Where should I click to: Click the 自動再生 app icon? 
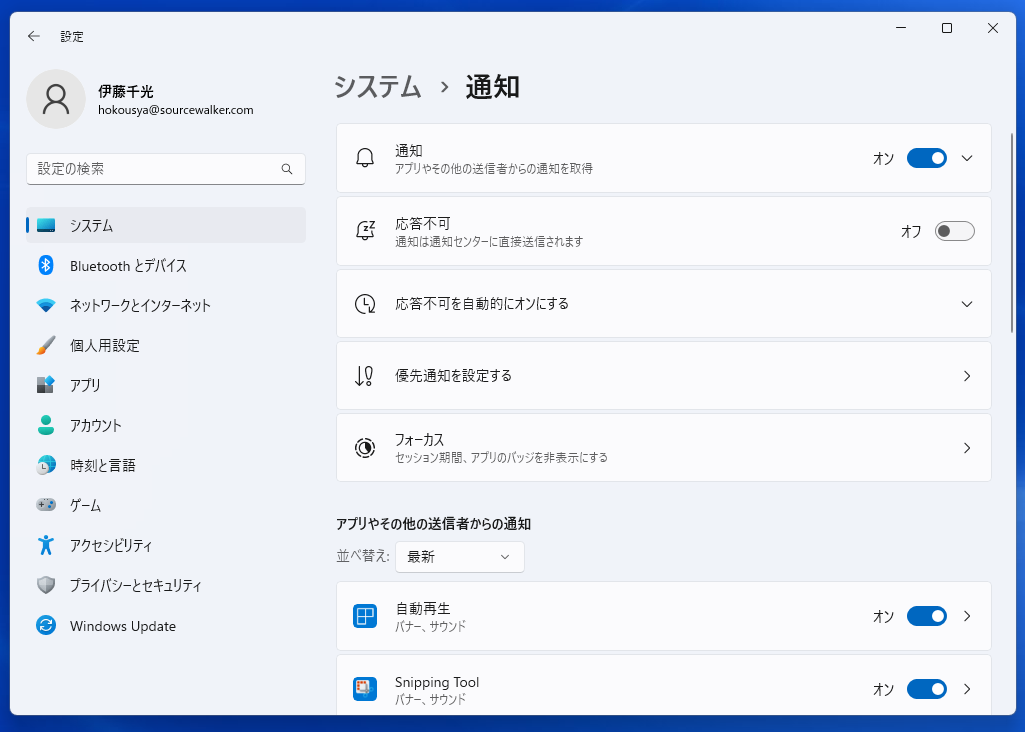point(365,616)
